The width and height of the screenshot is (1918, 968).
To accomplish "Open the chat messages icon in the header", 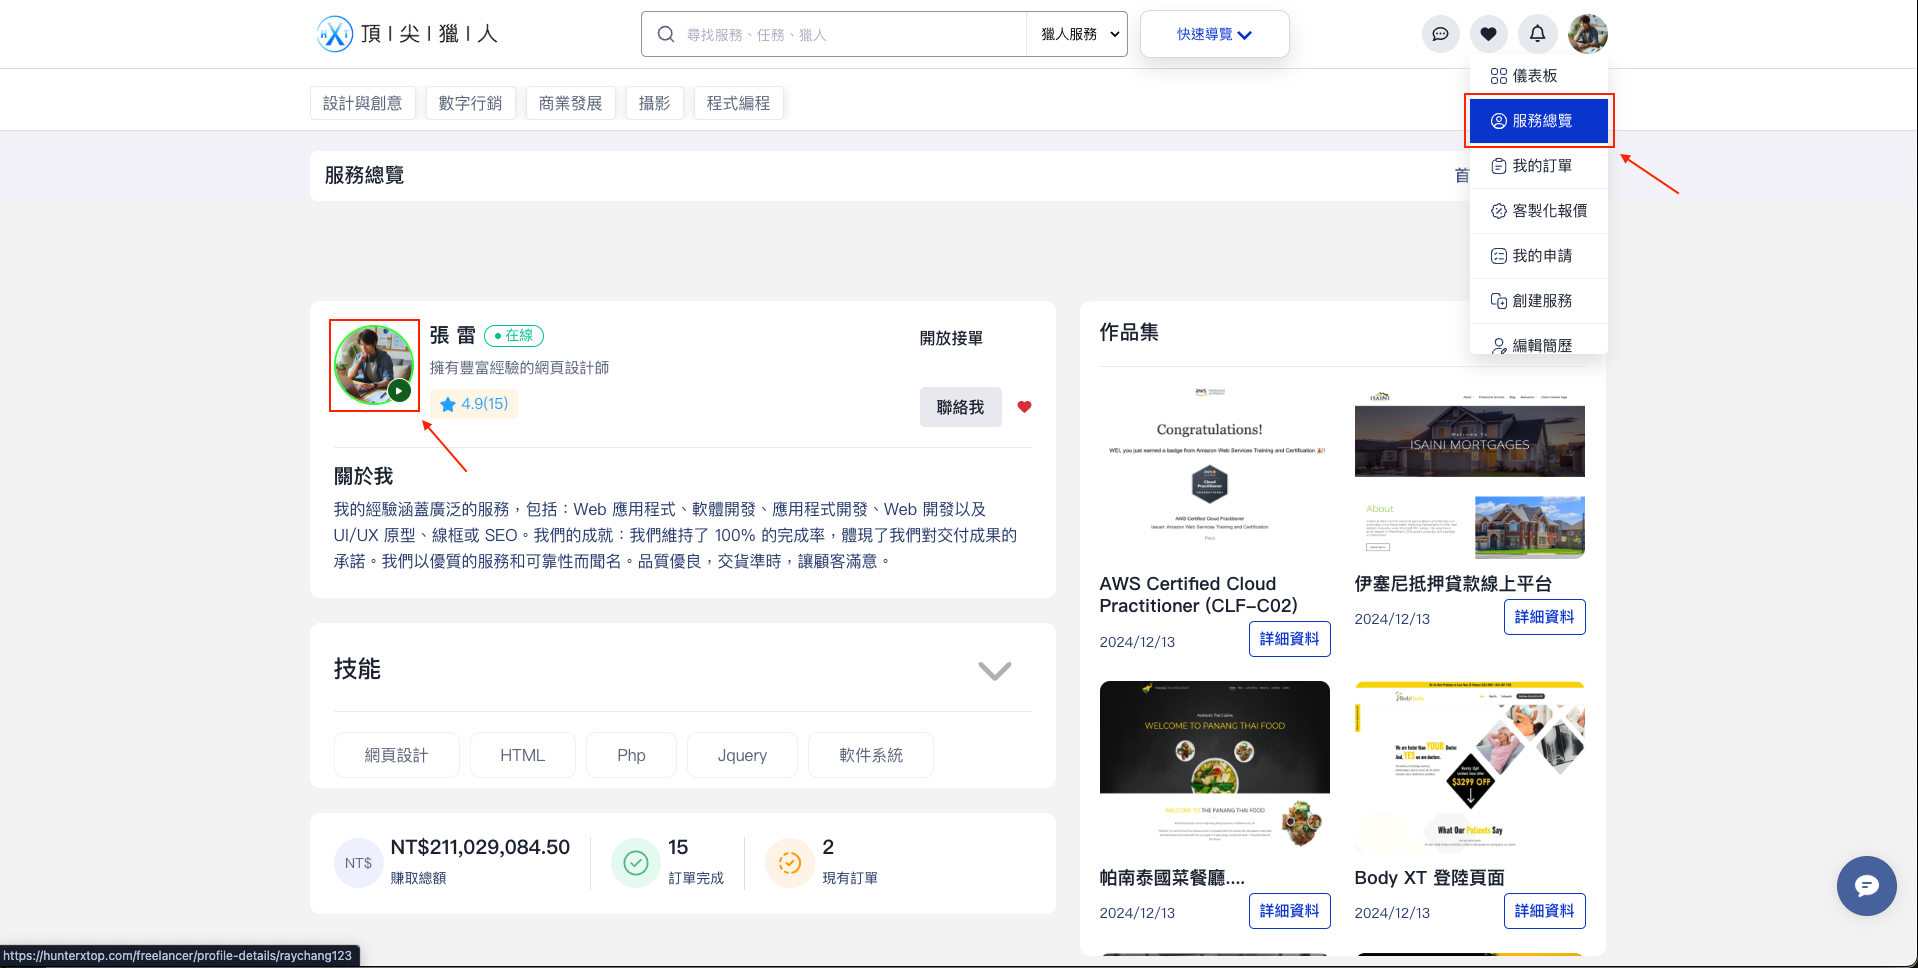I will [1440, 33].
